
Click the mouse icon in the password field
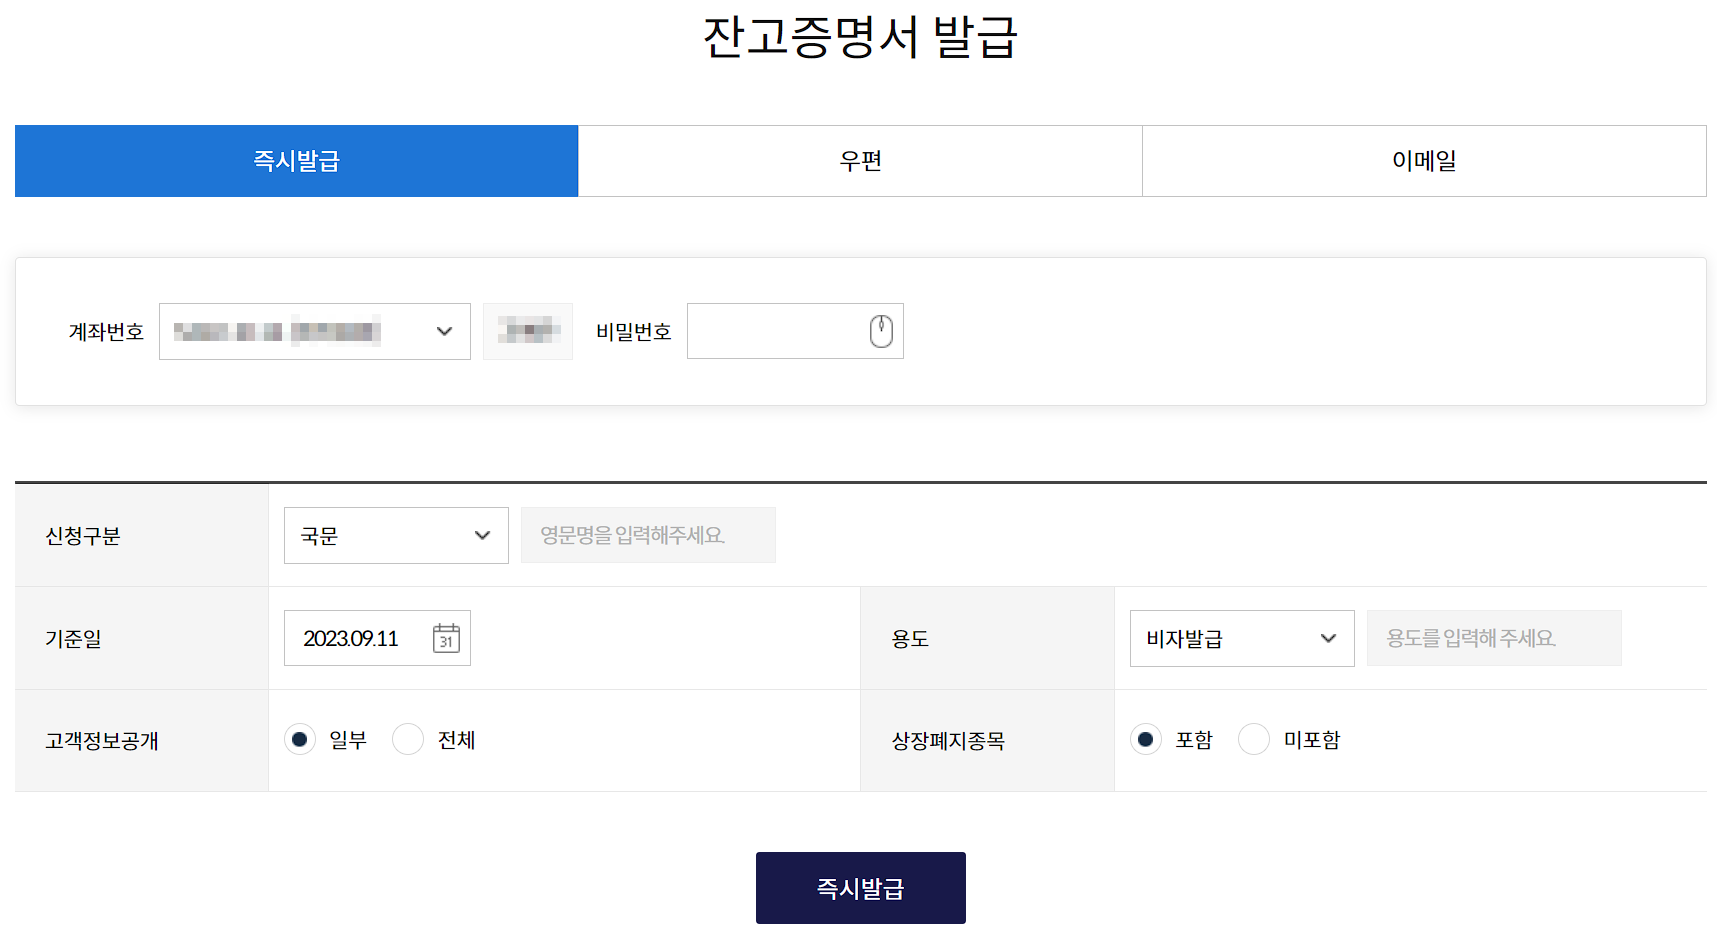[880, 331]
